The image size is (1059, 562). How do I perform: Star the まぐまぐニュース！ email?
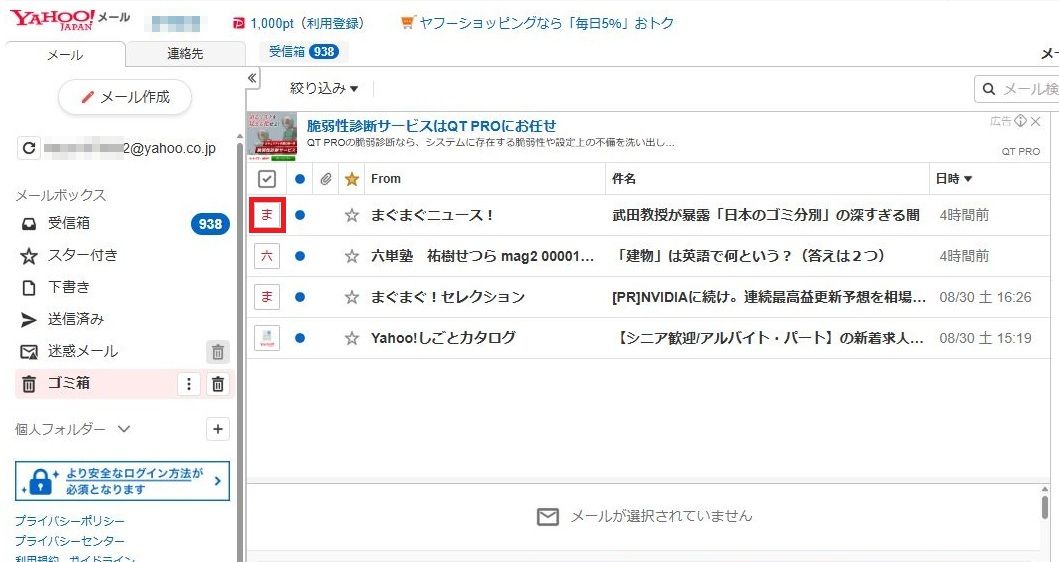[x=351, y=215]
